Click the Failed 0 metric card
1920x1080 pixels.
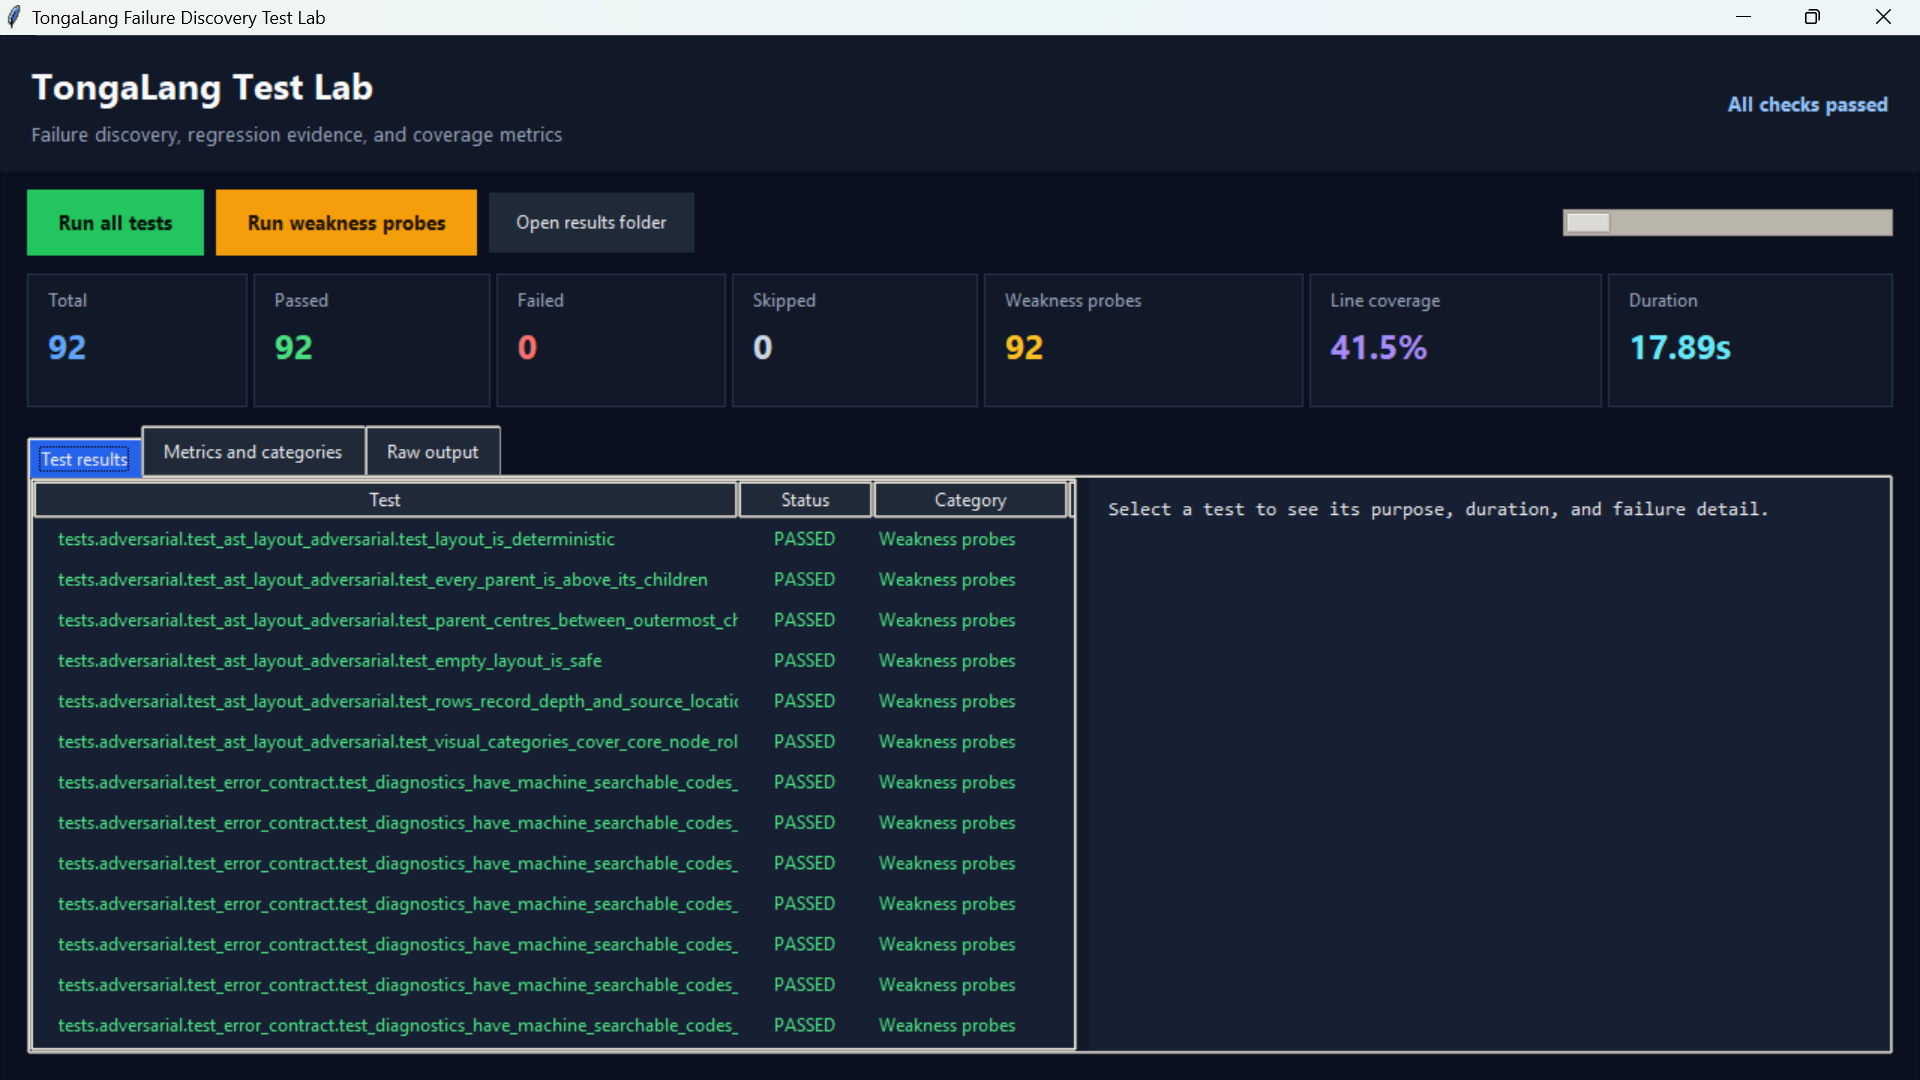(x=611, y=340)
